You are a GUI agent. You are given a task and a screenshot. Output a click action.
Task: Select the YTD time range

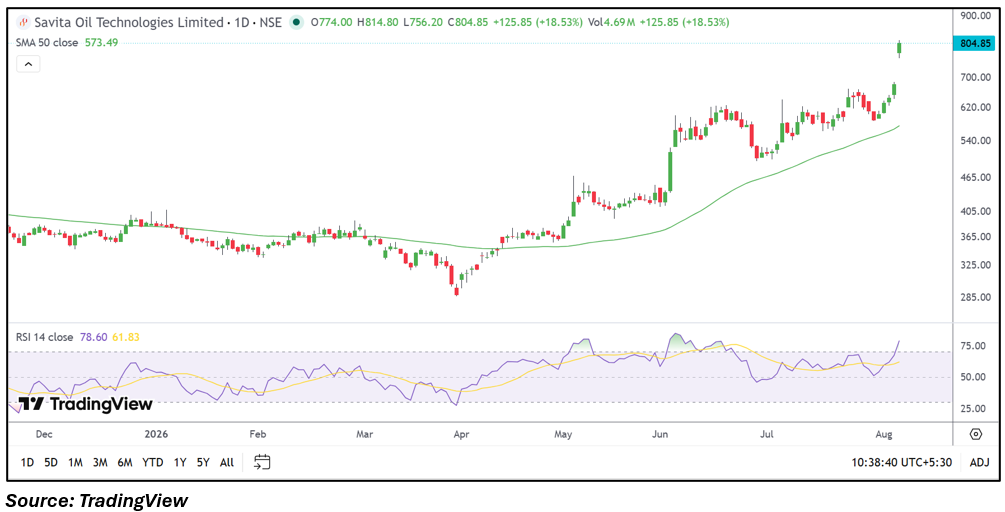click(153, 462)
